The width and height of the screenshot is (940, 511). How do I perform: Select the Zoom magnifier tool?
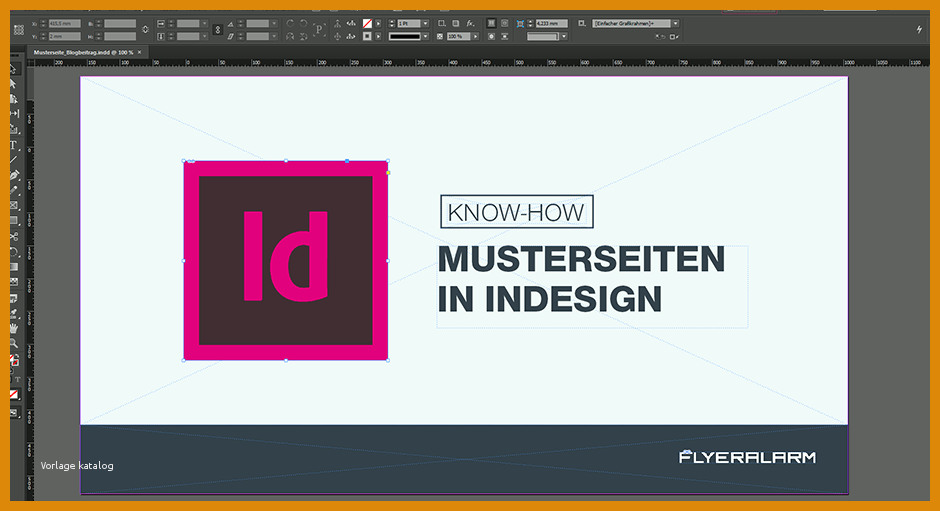point(14,344)
